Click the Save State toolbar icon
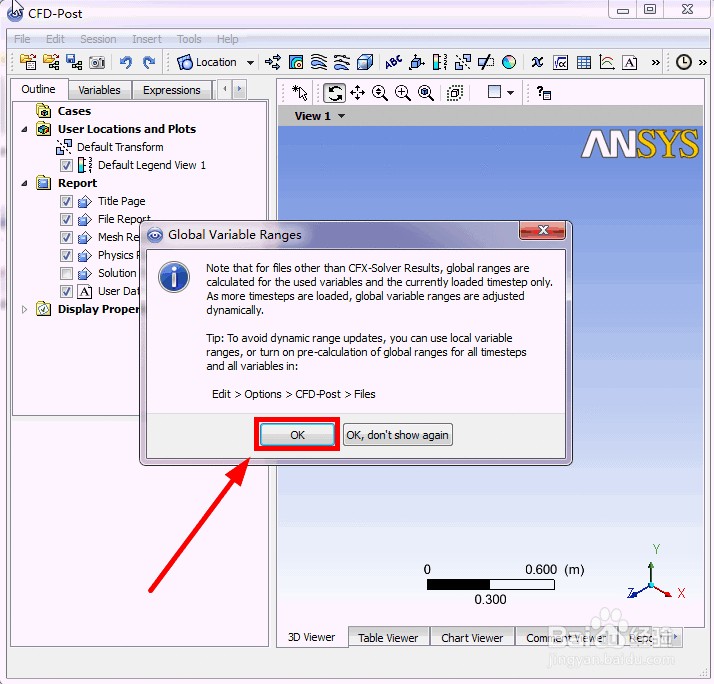The image size is (714, 684). pos(74,62)
